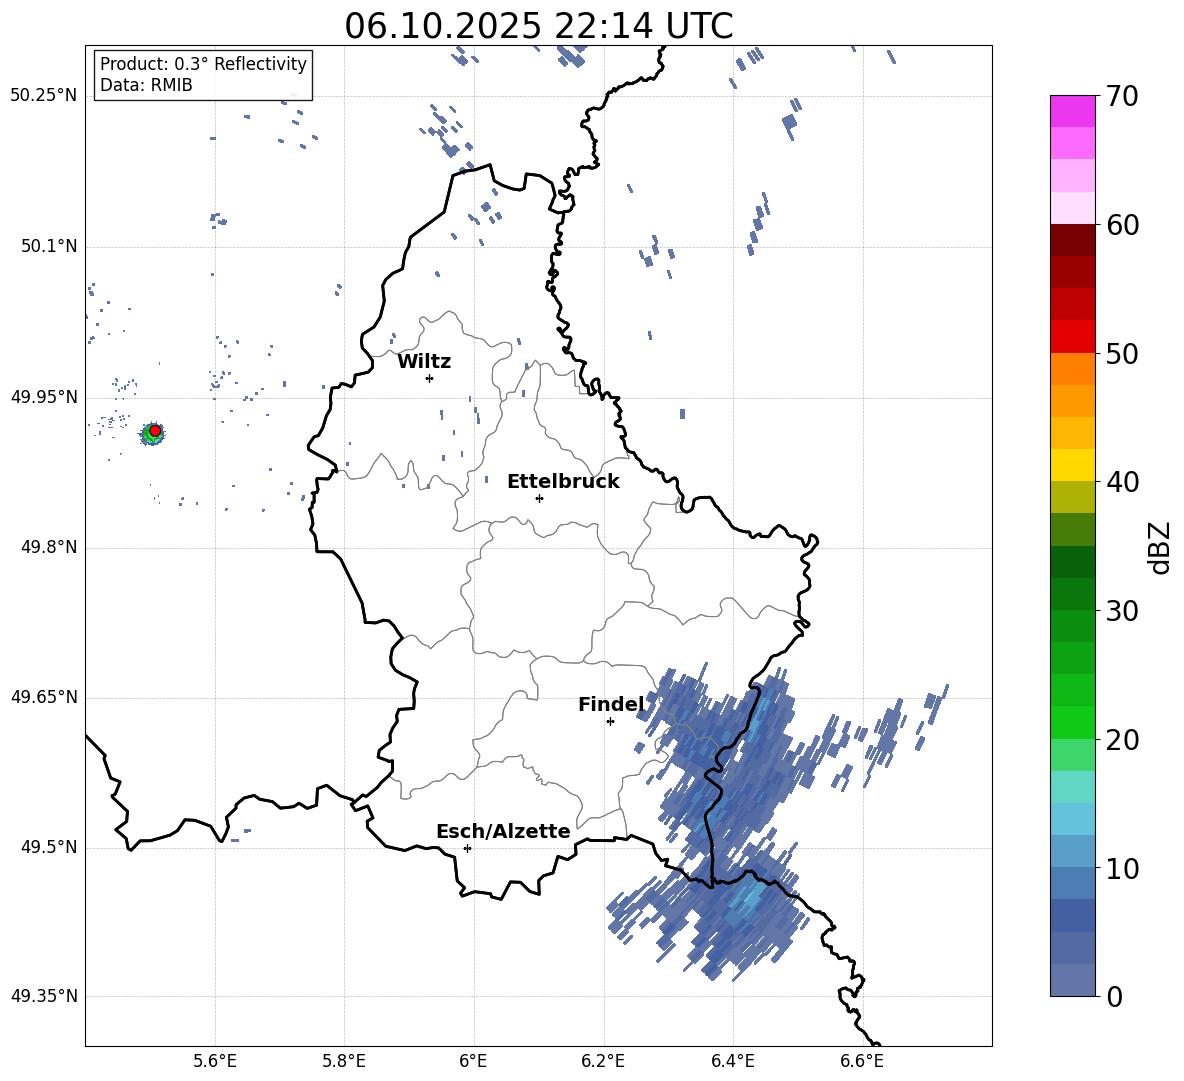The image size is (1184, 1081).
Task: Click the 0 colorbar tick label
Action: pos(1114,997)
